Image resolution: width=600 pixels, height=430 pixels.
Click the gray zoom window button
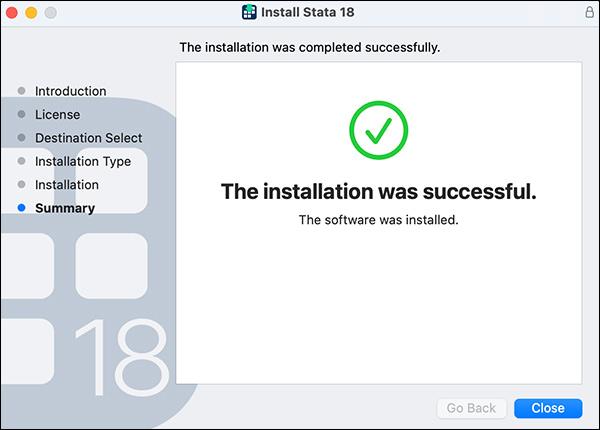point(50,13)
